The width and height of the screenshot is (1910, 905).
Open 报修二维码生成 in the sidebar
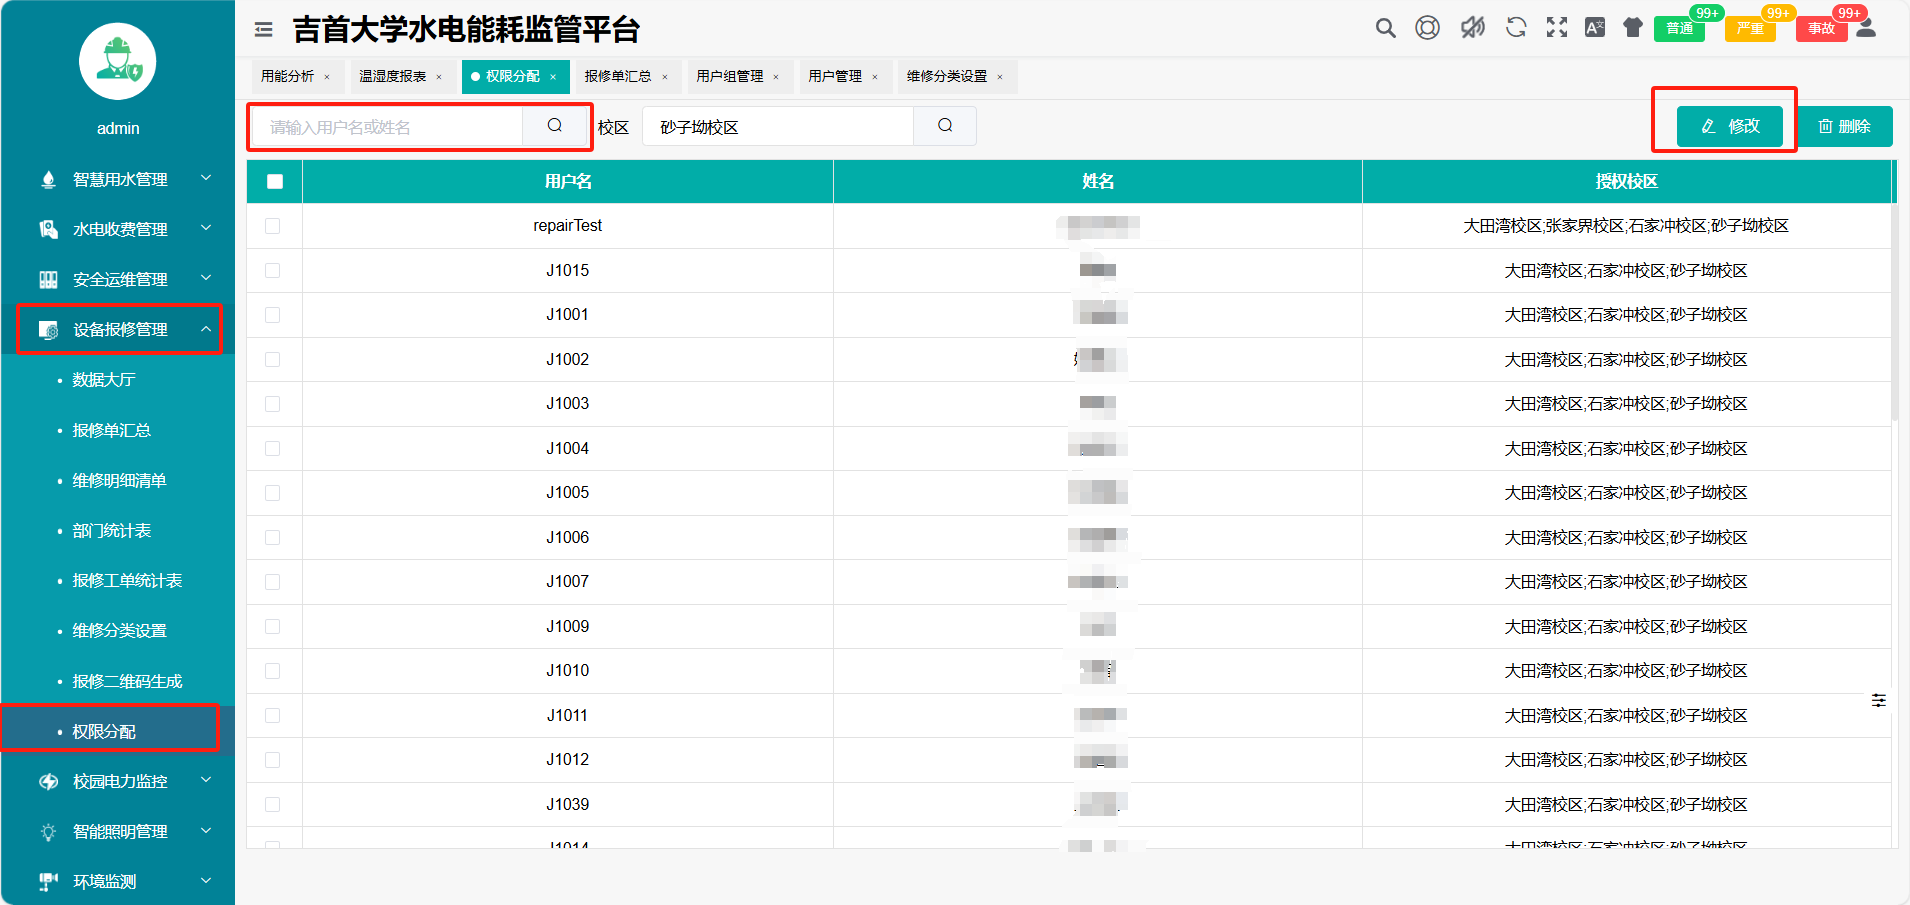click(127, 681)
